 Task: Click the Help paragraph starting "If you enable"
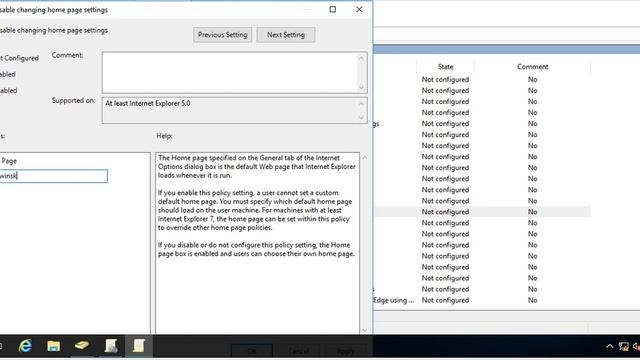point(255,210)
